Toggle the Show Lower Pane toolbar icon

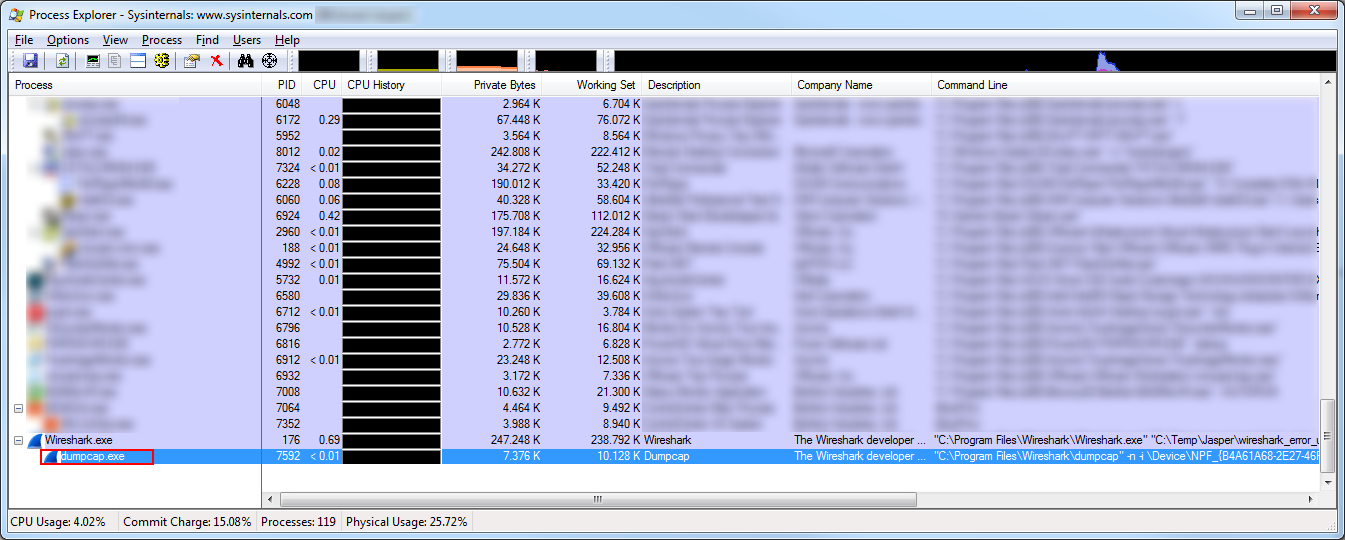point(138,61)
